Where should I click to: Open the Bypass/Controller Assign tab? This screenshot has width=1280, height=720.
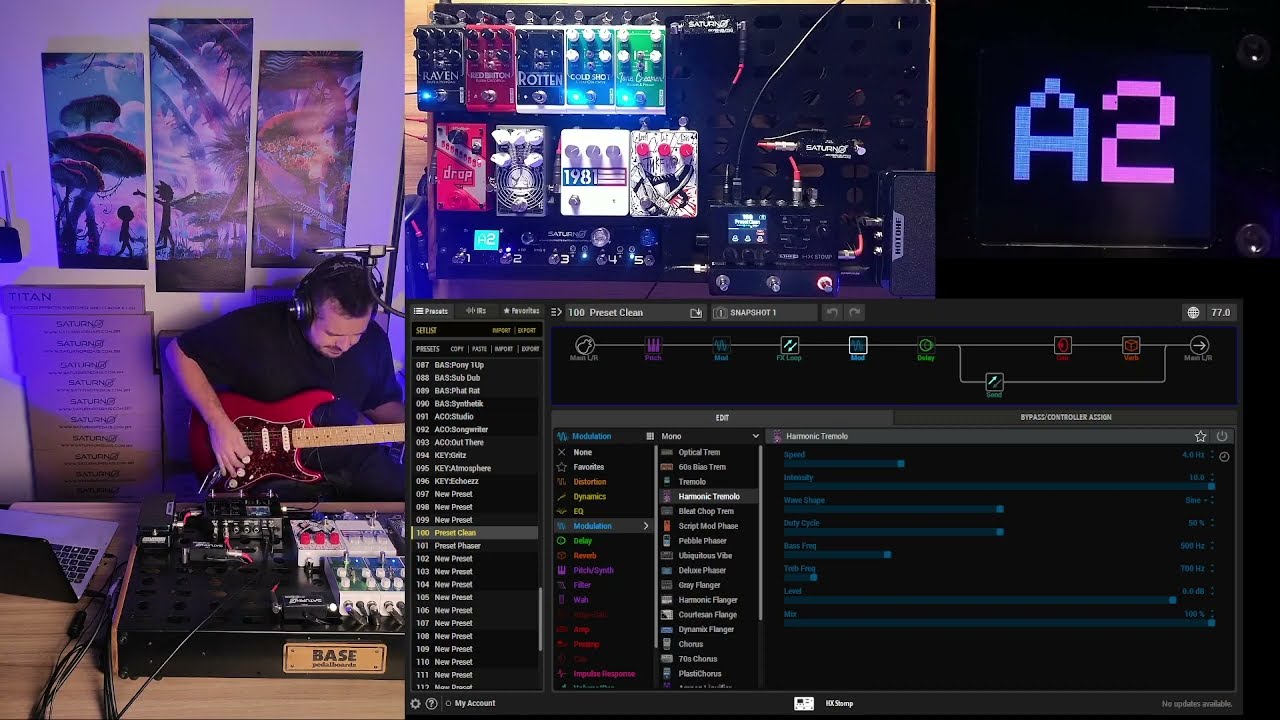(1065, 417)
